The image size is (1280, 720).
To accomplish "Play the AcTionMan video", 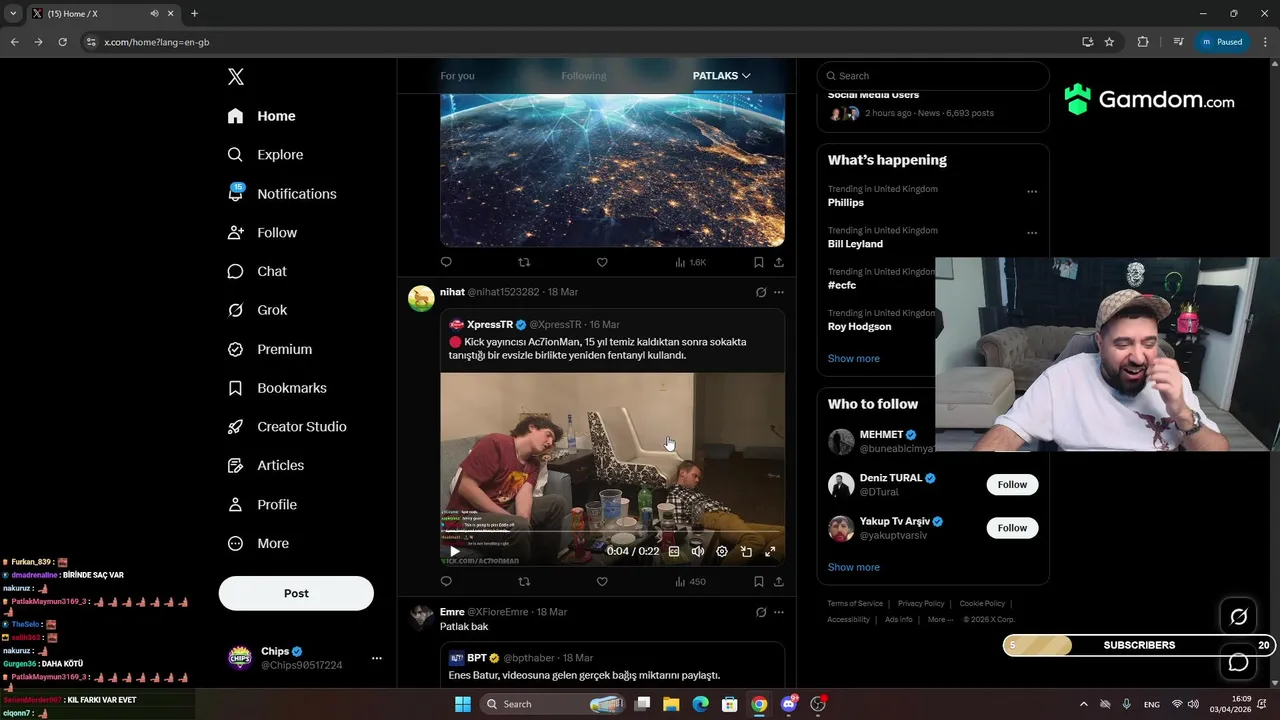I will point(455,551).
